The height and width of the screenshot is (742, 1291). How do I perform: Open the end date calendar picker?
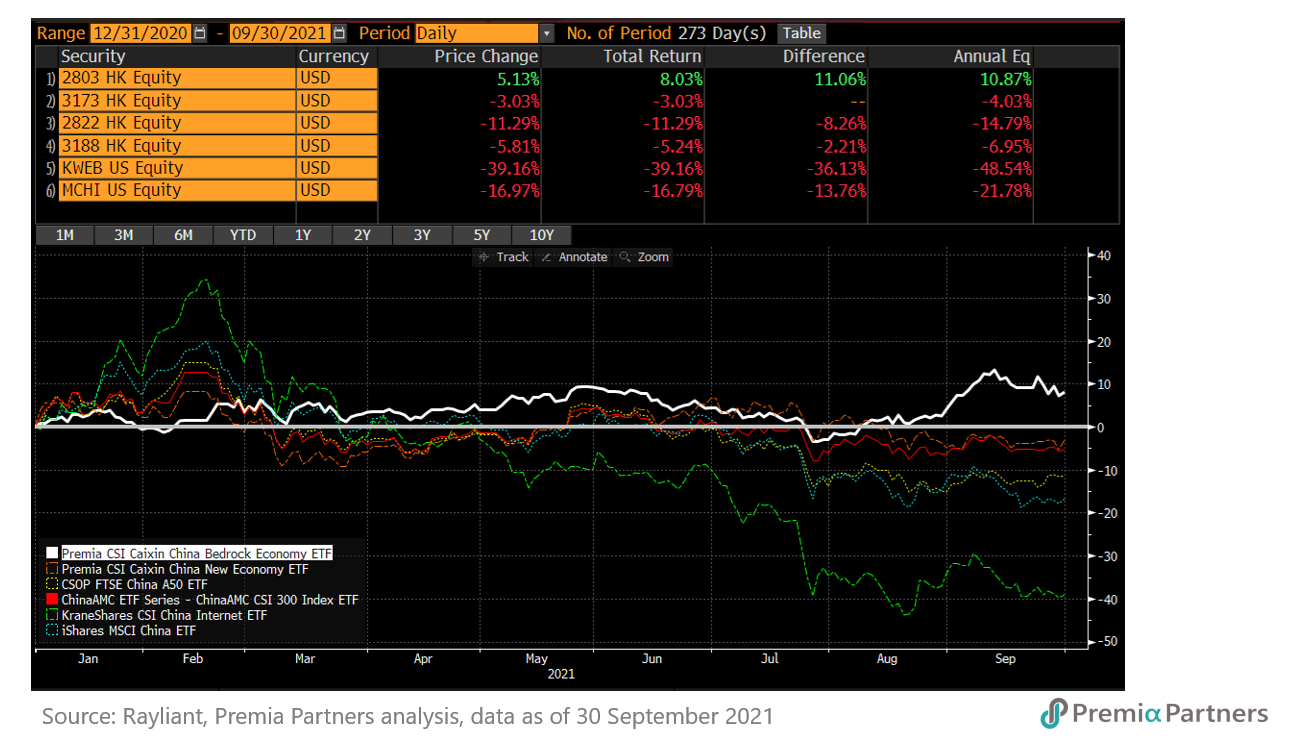click(x=339, y=33)
